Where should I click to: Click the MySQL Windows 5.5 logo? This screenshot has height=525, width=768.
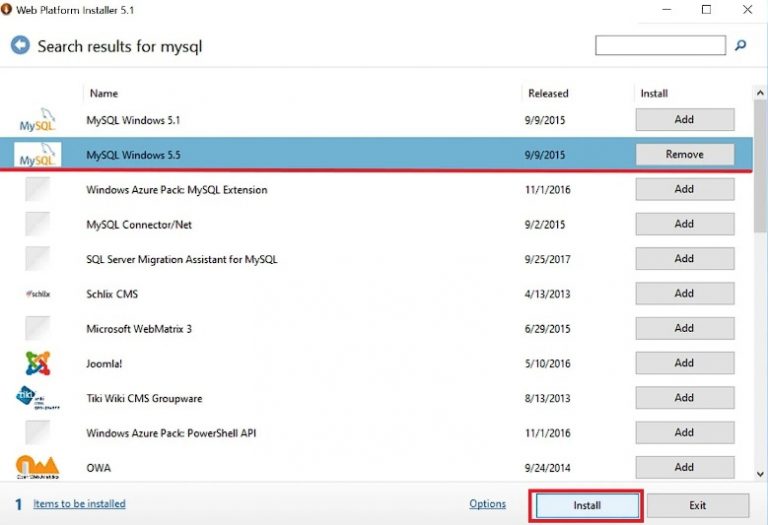coord(38,155)
